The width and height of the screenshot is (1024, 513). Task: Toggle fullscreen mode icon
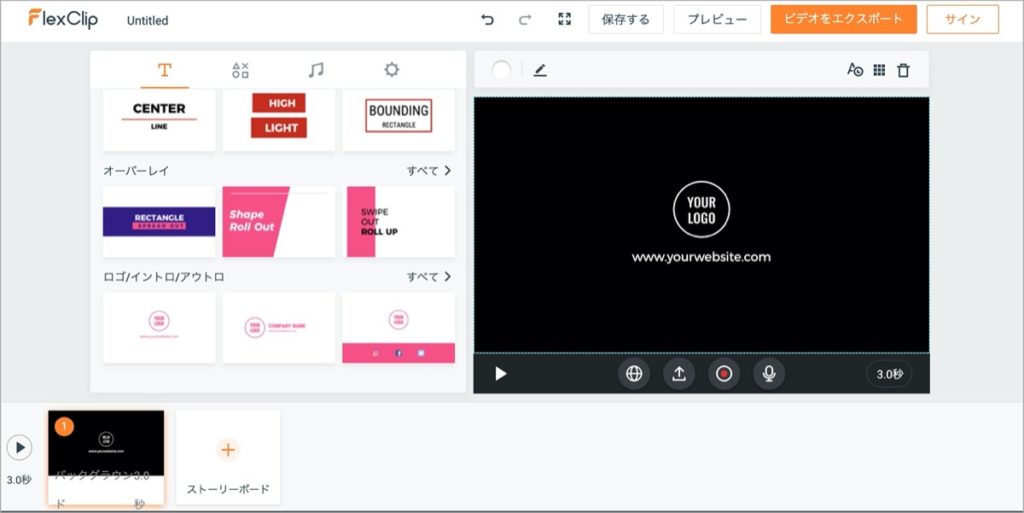click(565, 19)
